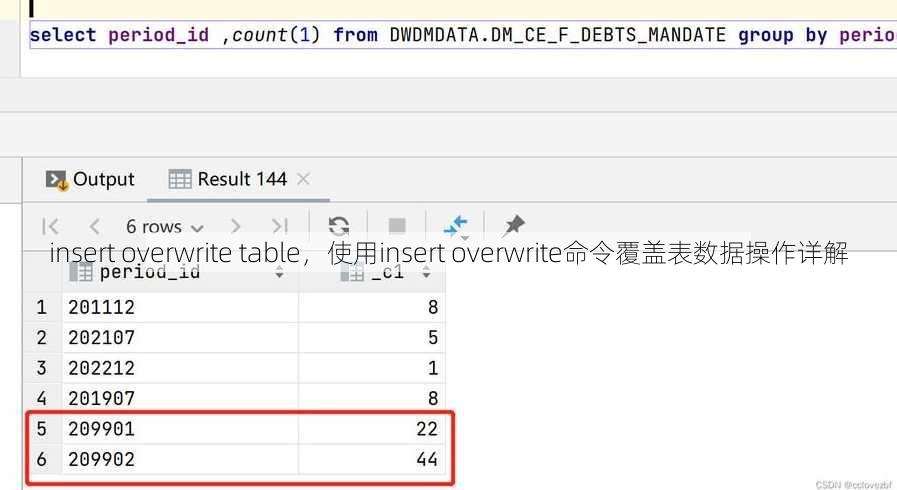The width and height of the screenshot is (897, 490).
Task: Select the _c1 value 5
Action: click(372, 337)
